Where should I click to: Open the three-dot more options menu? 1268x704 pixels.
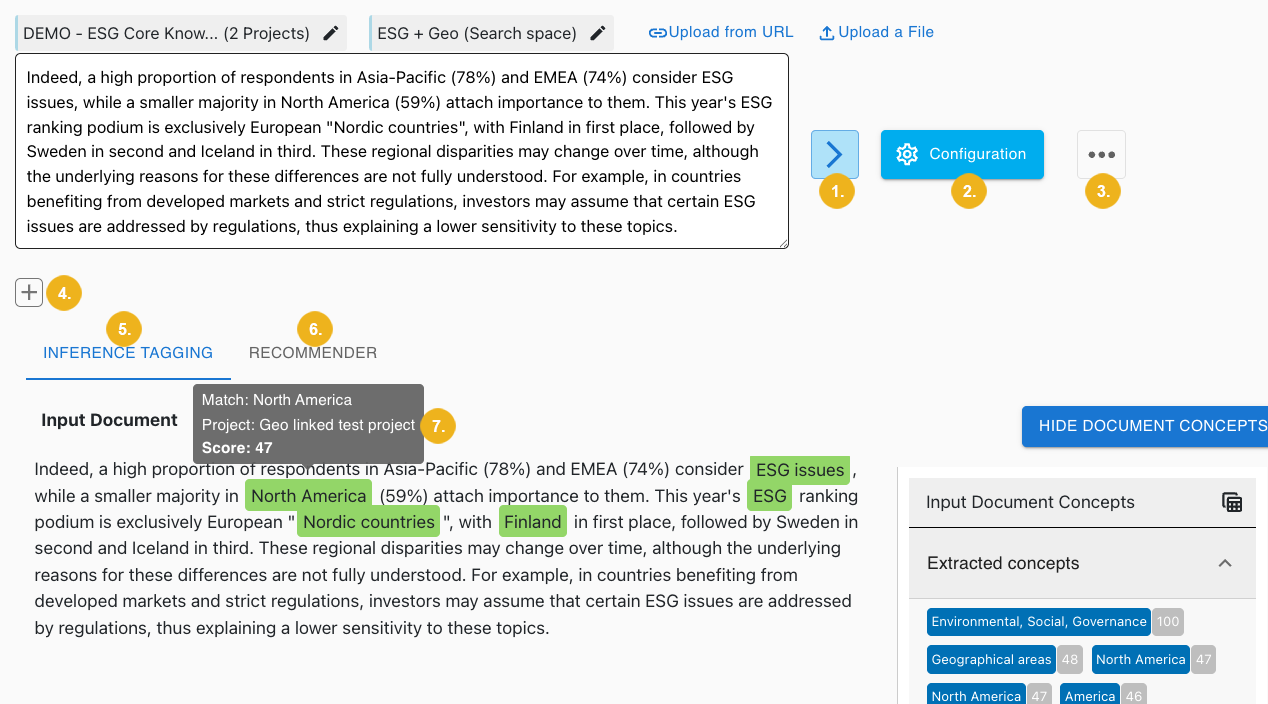point(1101,154)
